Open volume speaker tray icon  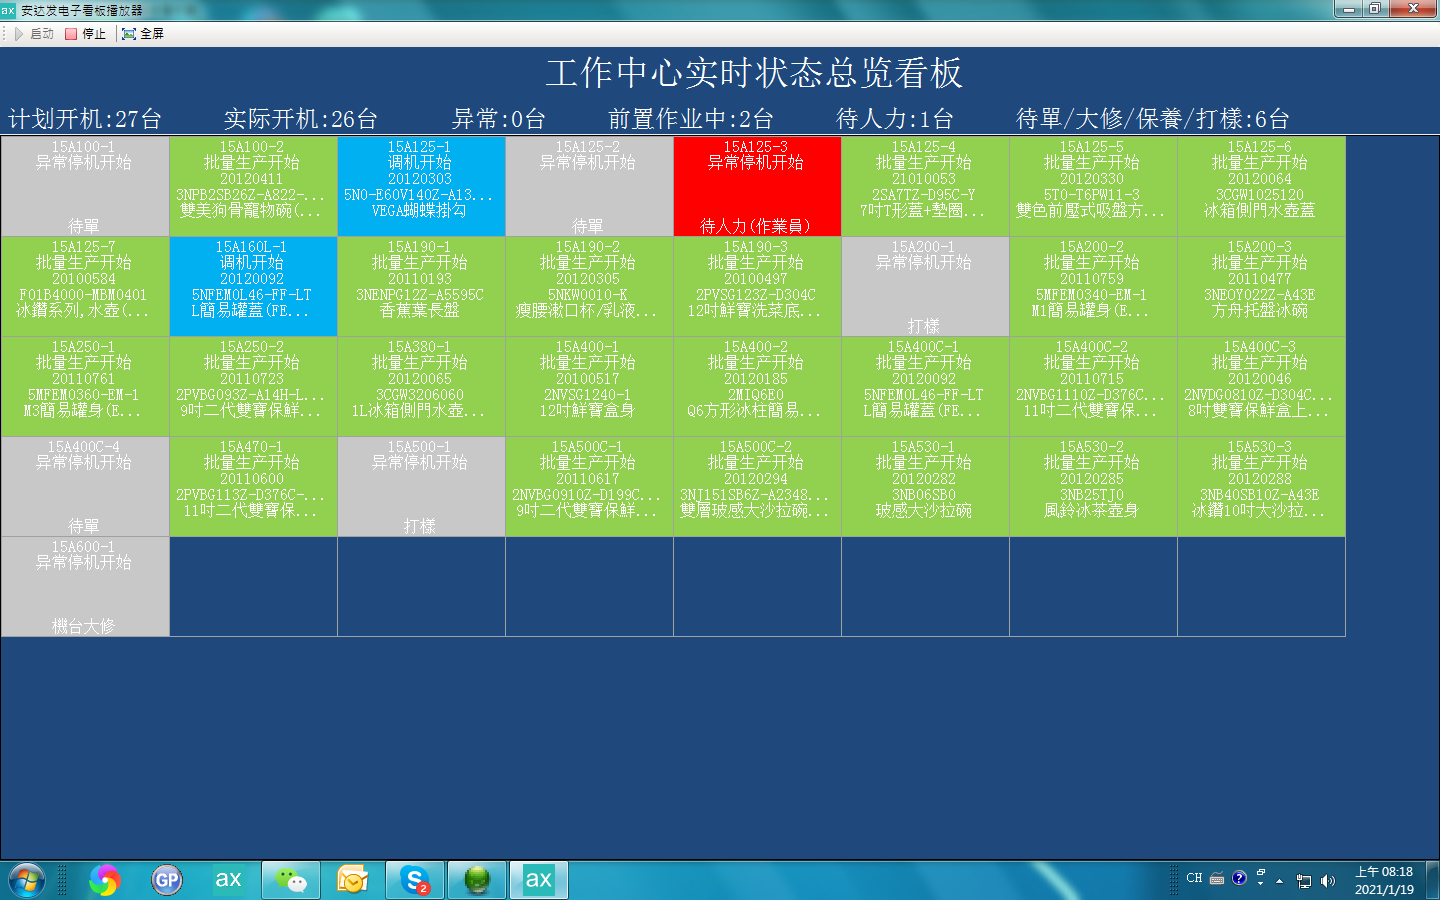coord(1327,881)
